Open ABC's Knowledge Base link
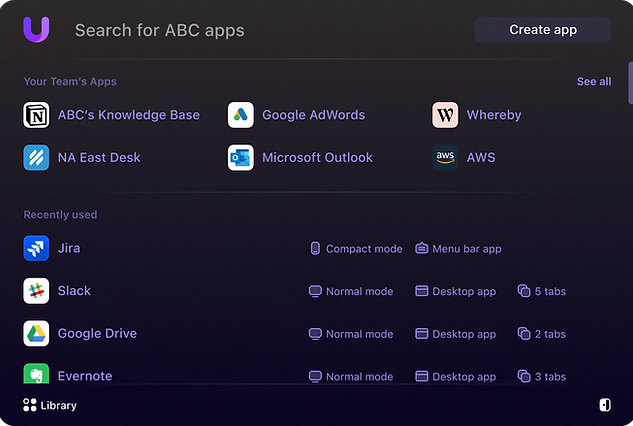The image size is (633, 426). point(129,115)
